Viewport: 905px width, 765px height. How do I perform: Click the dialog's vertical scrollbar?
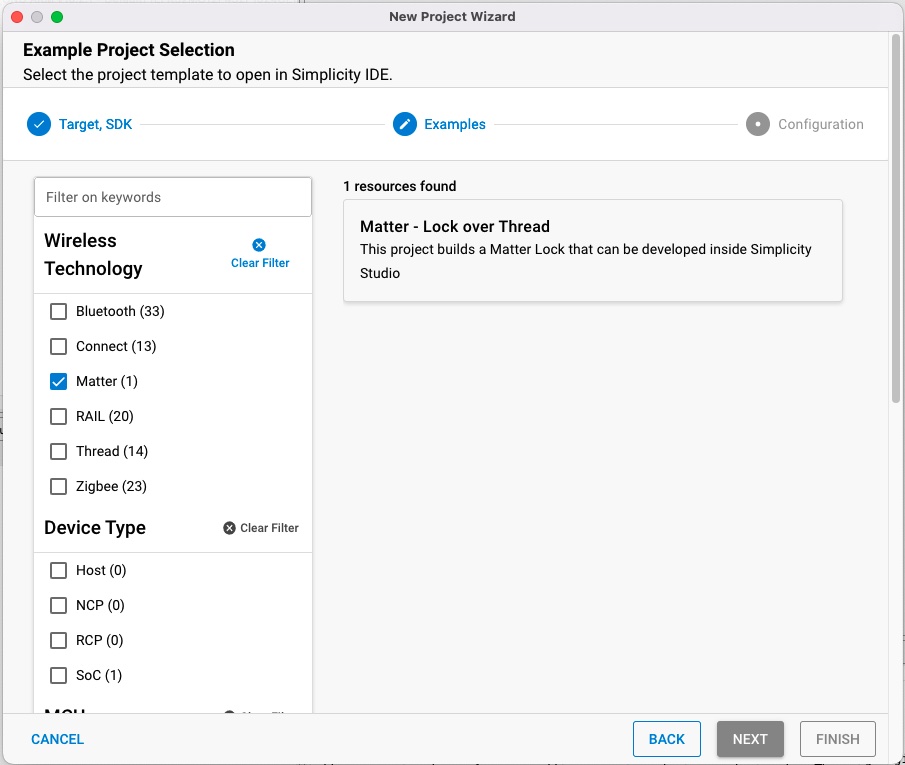896,219
